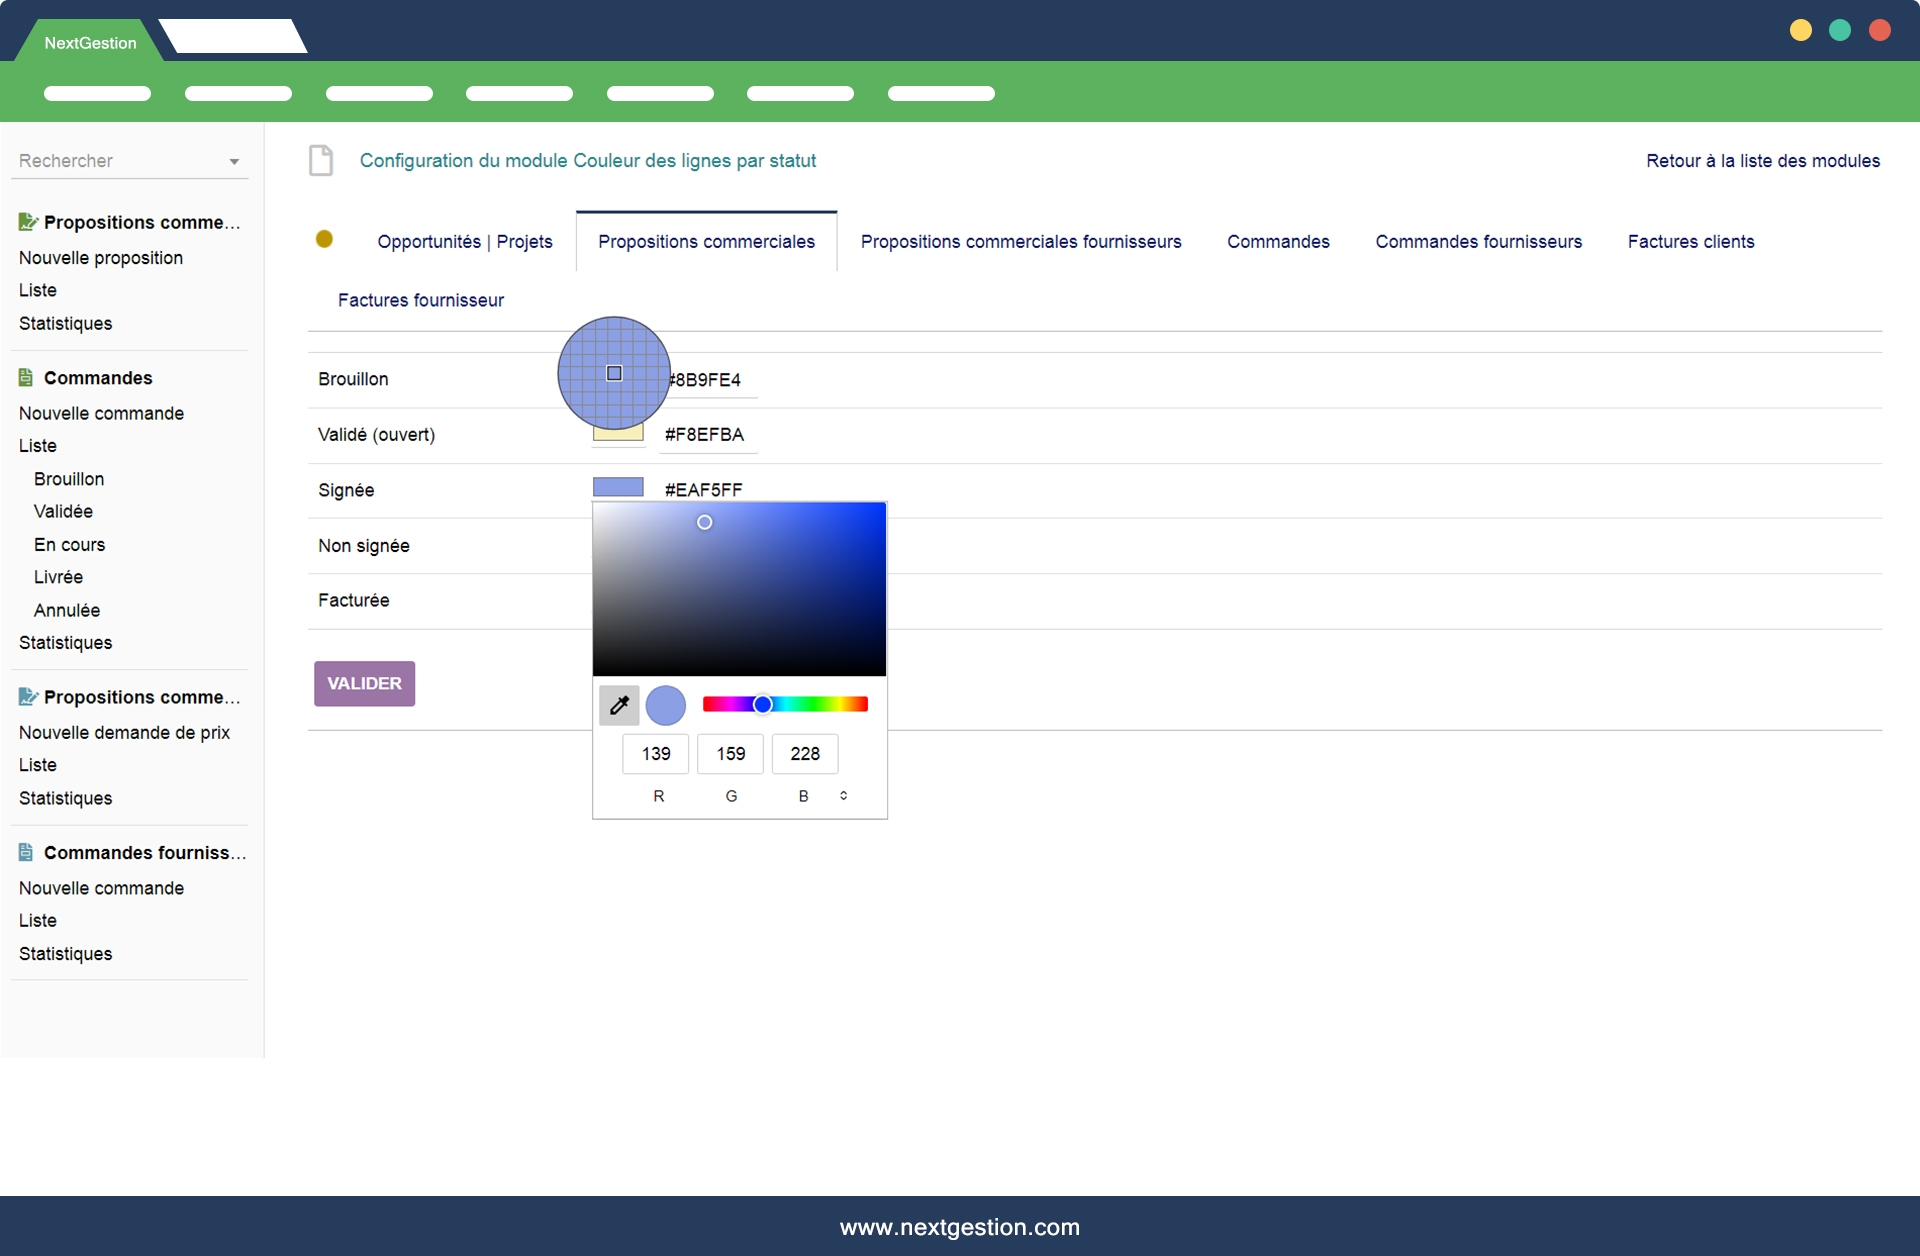Image resolution: width=1920 pixels, height=1256 pixels.
Task: Open the Rechercher dropdown arrow
Action: 234,162
